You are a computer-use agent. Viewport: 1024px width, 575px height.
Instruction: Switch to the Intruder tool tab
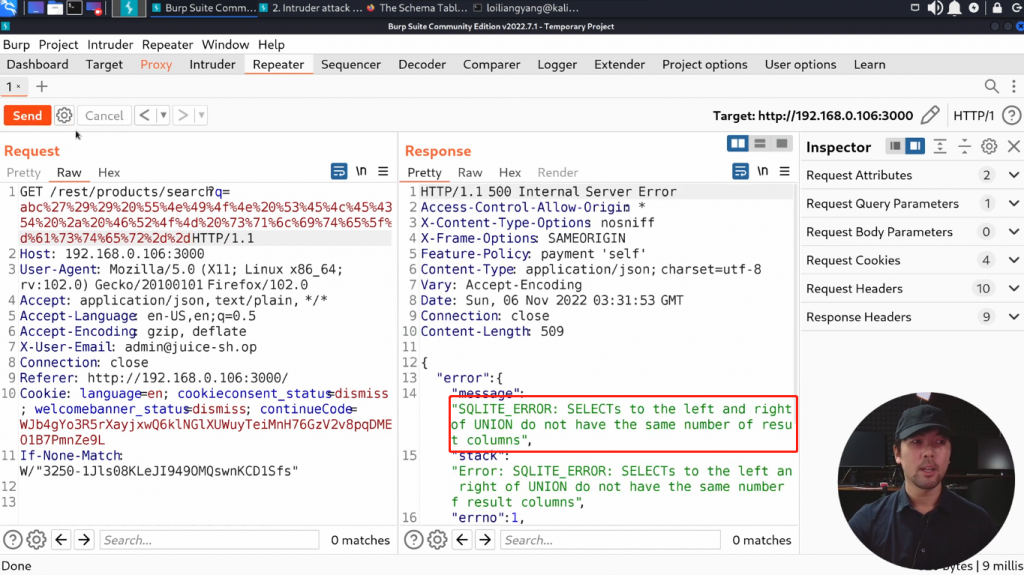[213, 64]
